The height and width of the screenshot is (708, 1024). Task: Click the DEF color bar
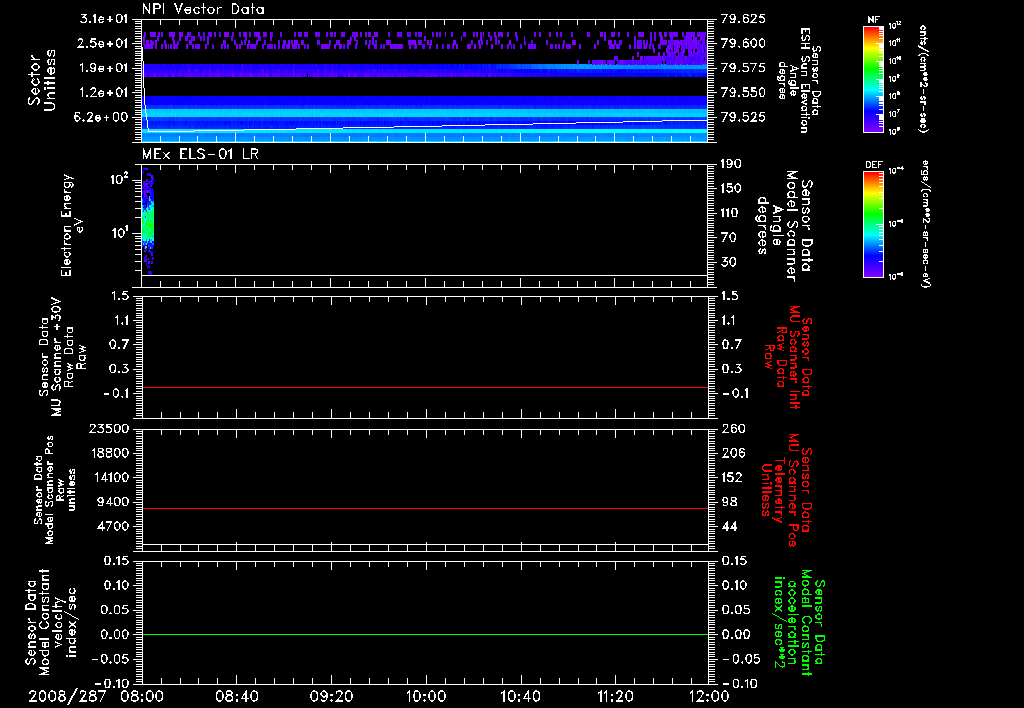click(x=873, y=224)
